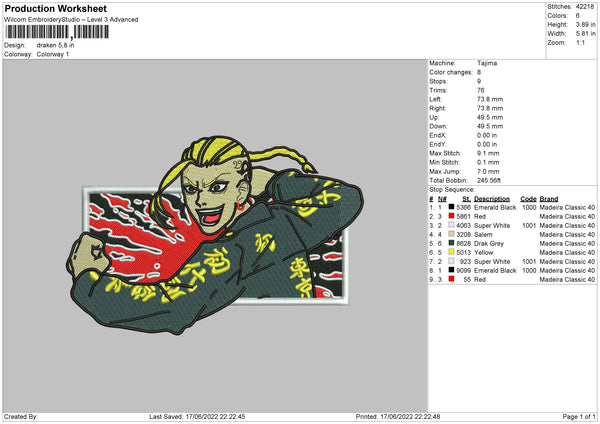Click the 'Color changes:' label
The image size is (600, 424).
click(x=451, y=72)
